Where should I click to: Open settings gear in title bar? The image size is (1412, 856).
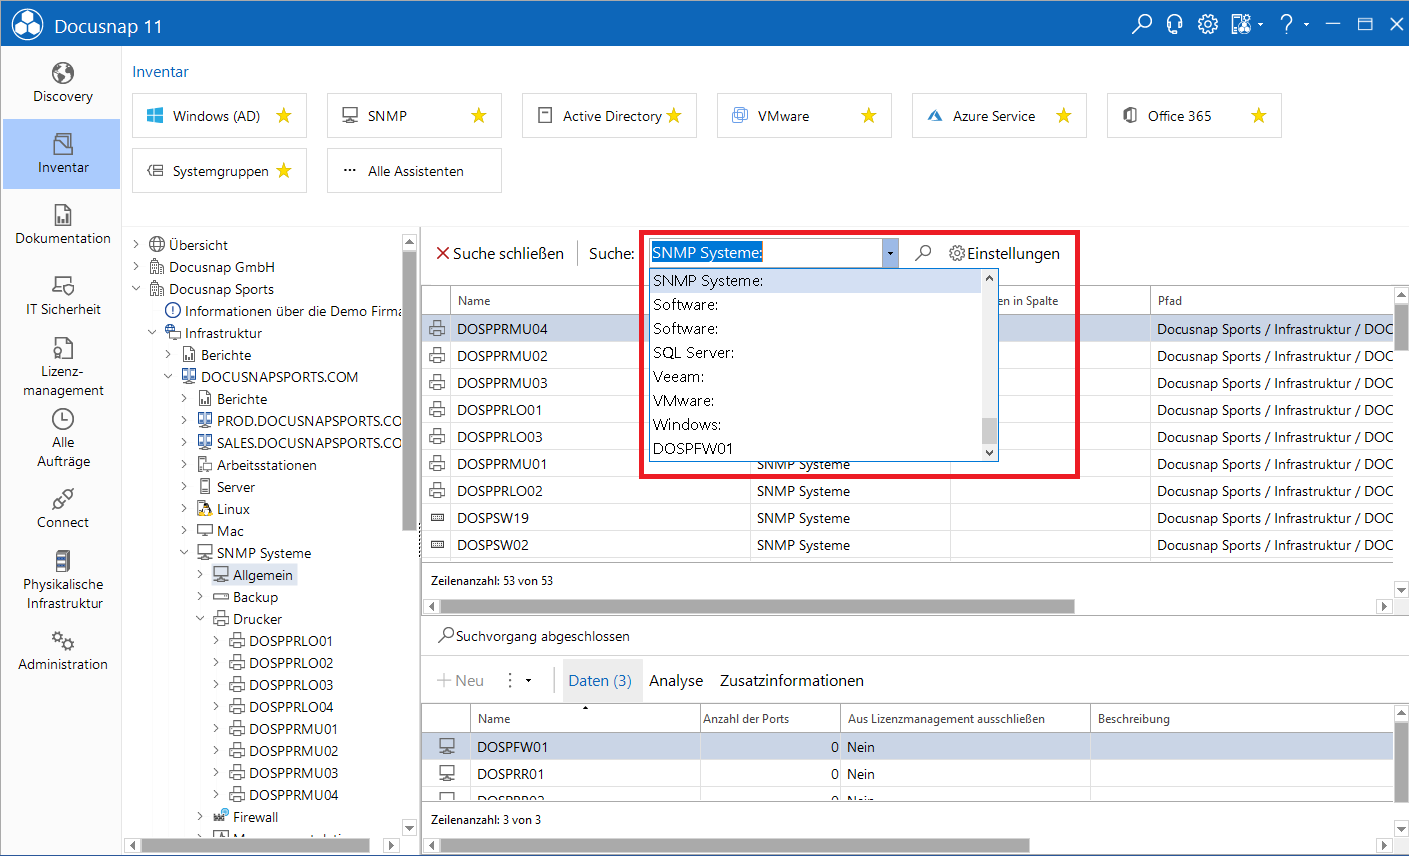1208,24
